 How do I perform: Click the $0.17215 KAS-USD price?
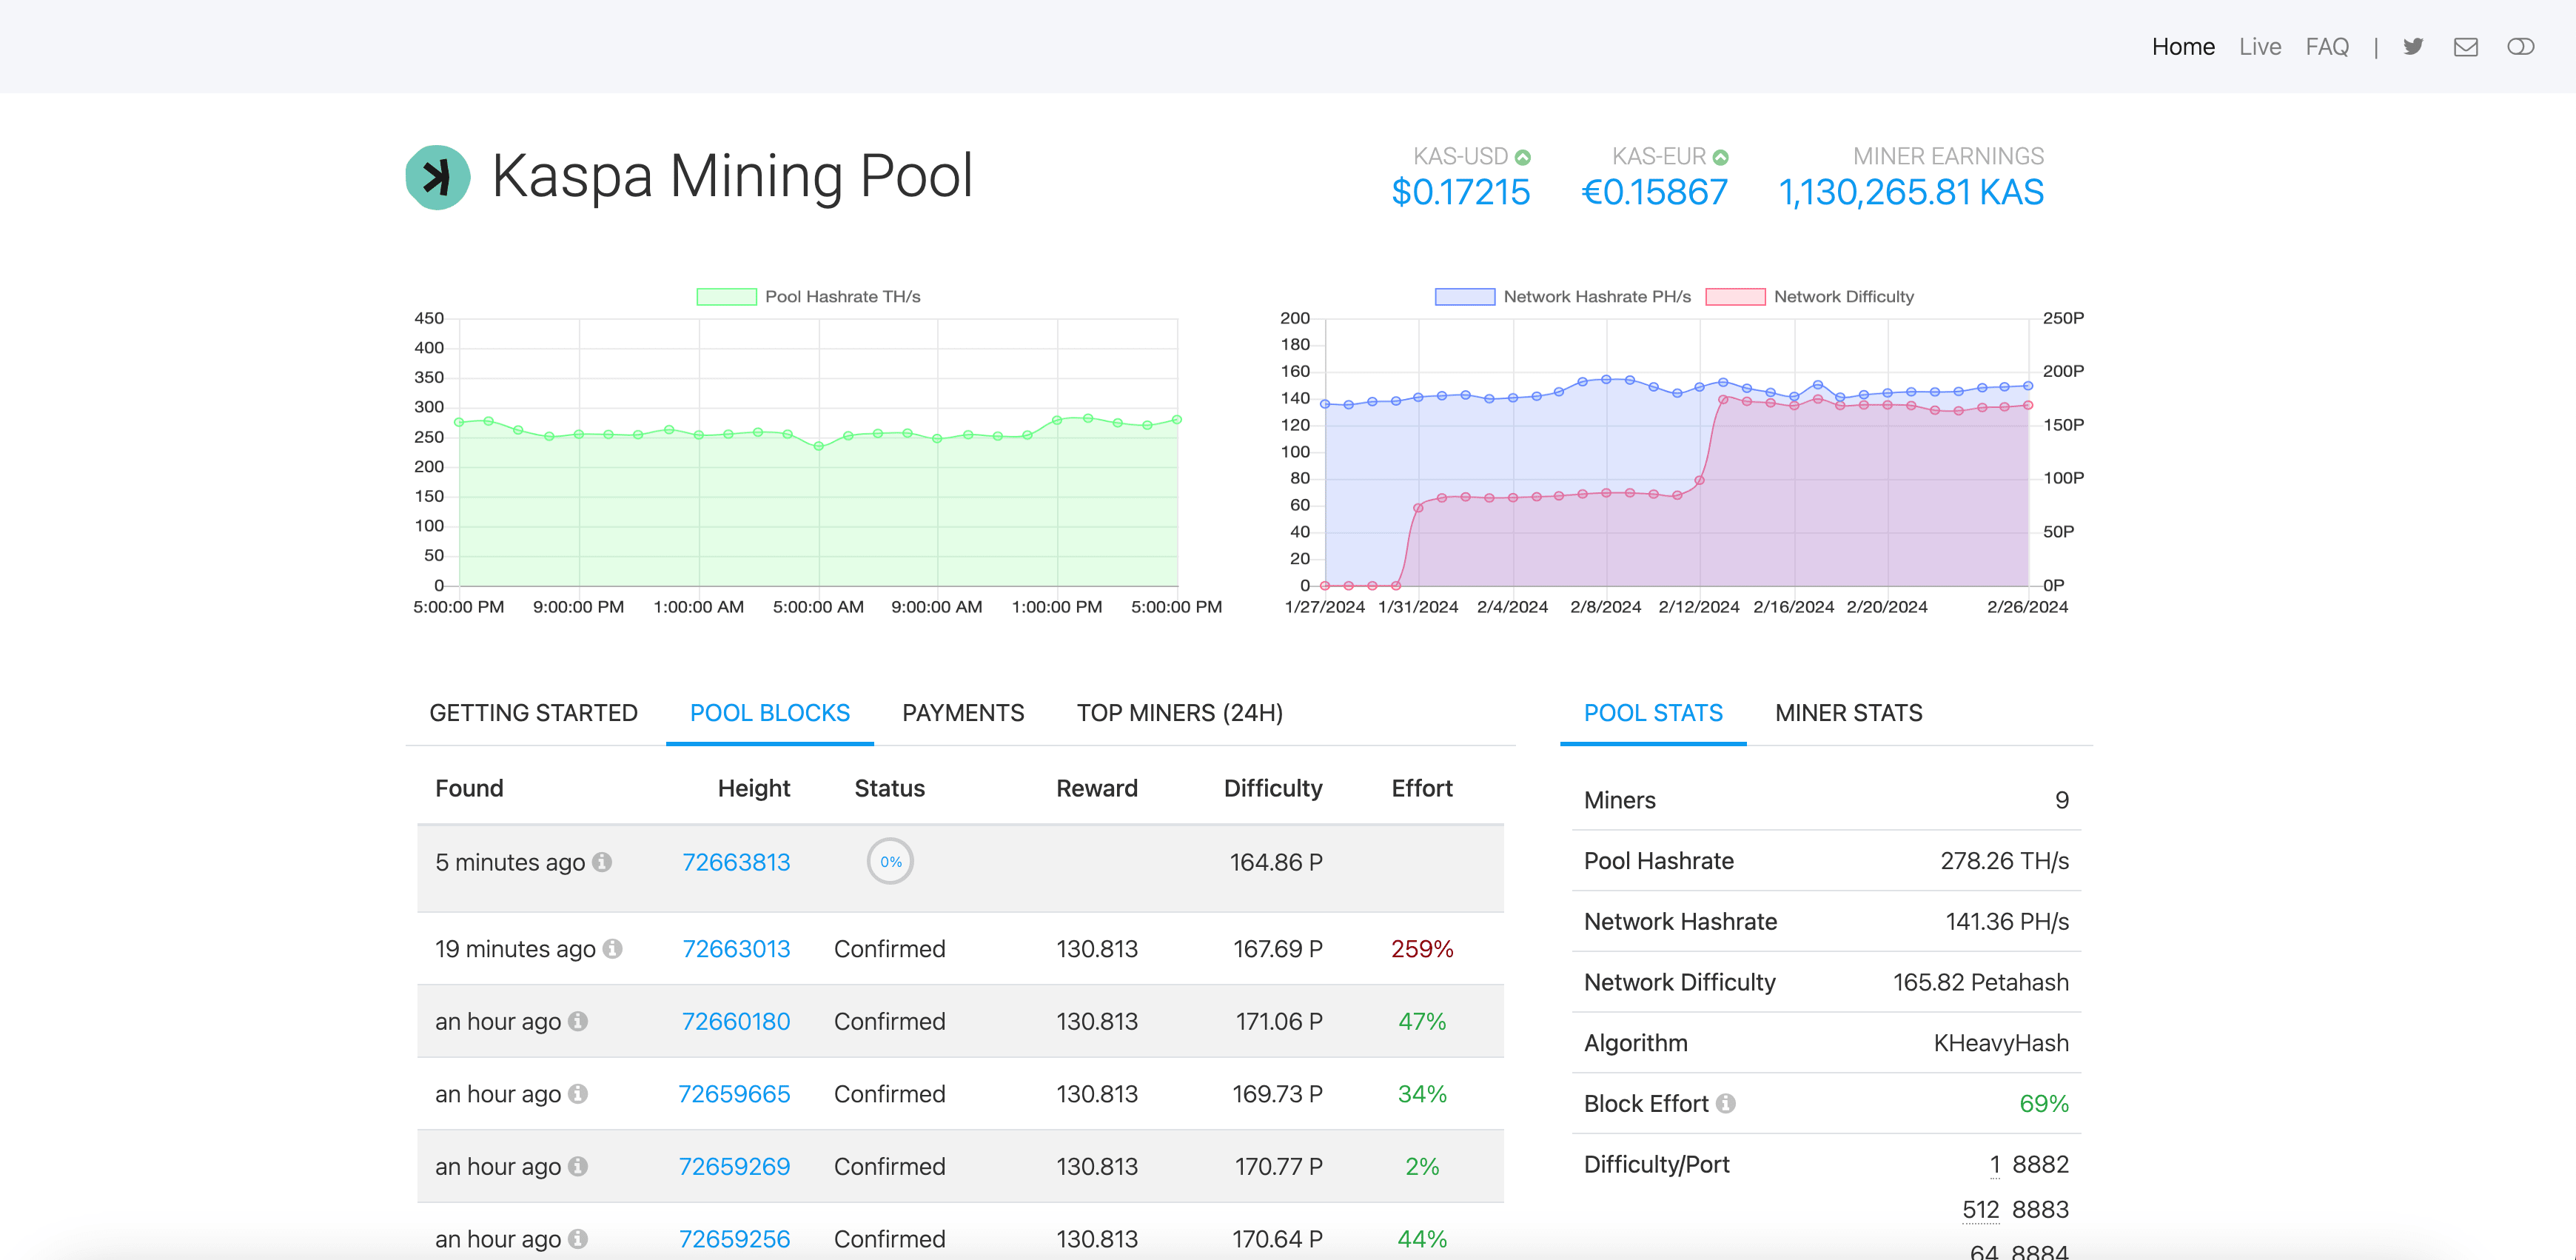pos(1461,192)
